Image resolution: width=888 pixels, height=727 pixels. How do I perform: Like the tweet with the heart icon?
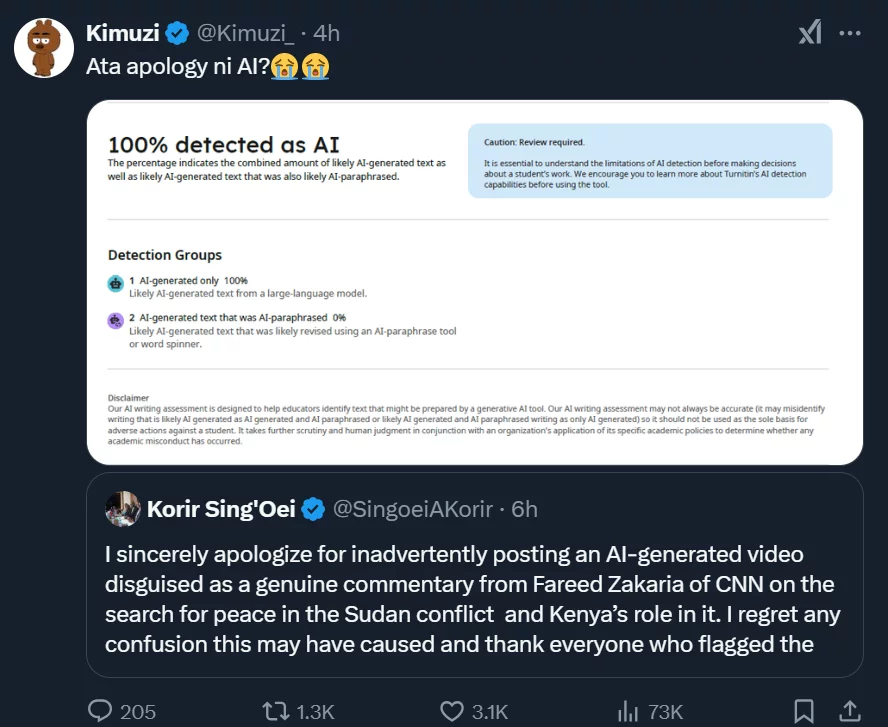(451, 711)
